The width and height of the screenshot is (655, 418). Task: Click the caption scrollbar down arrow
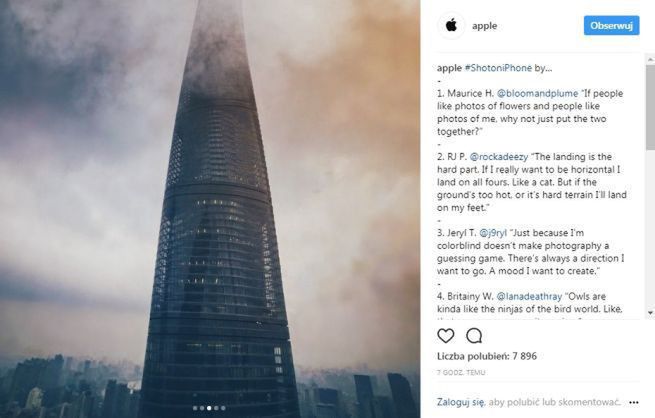(650, 313)
